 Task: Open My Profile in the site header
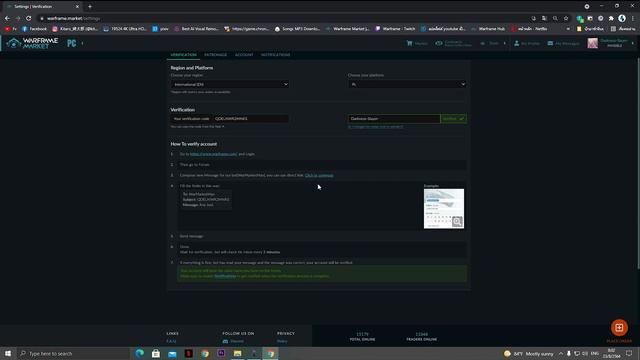tap(527, 43)
